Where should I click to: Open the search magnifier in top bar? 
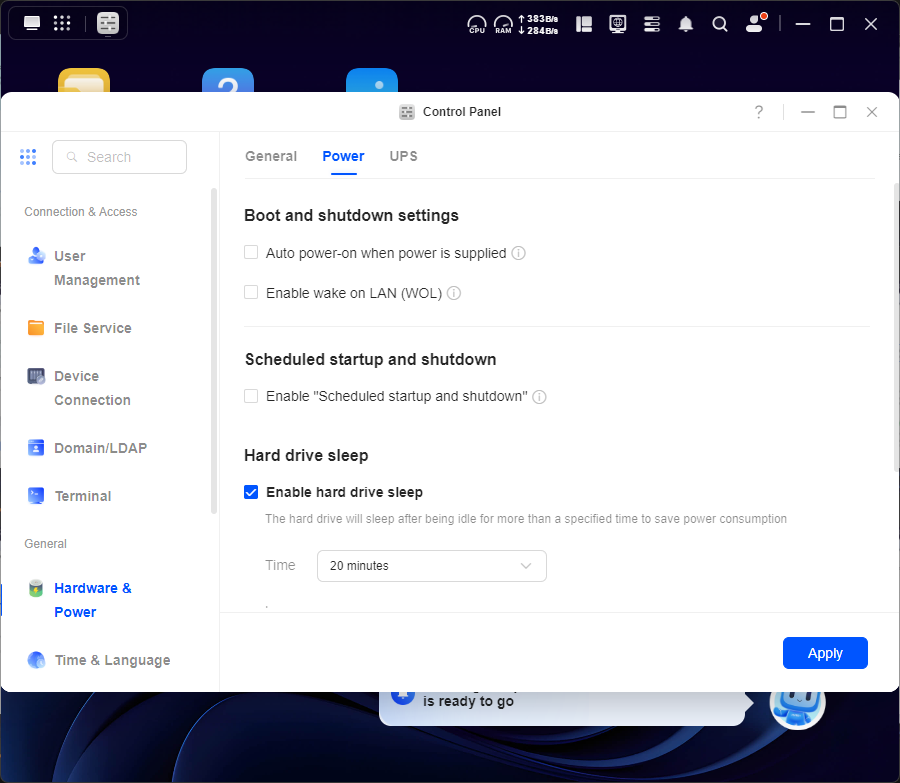pyautogui.click(x=720, y=24)
